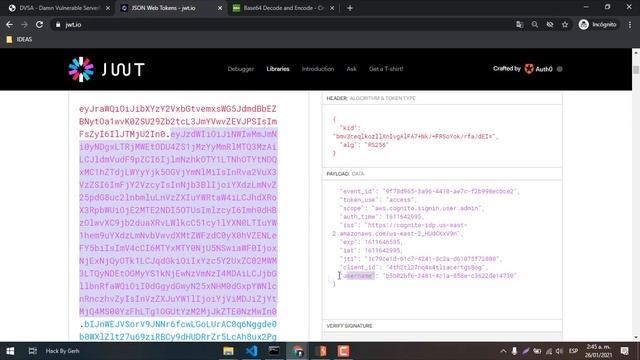The width and height of the screenshot is (640, 360).
Task: Click the browser forward arrow
Action: [24, 25]
